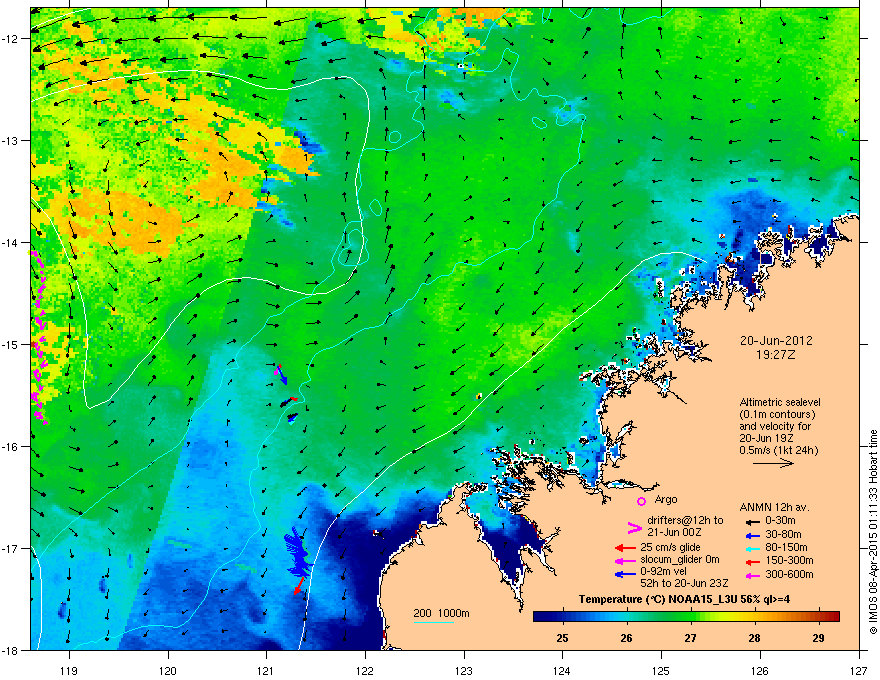This screenshot has height=680, width=880.
Task: Click the color bar tick label 25
Action: pos(562,638)
